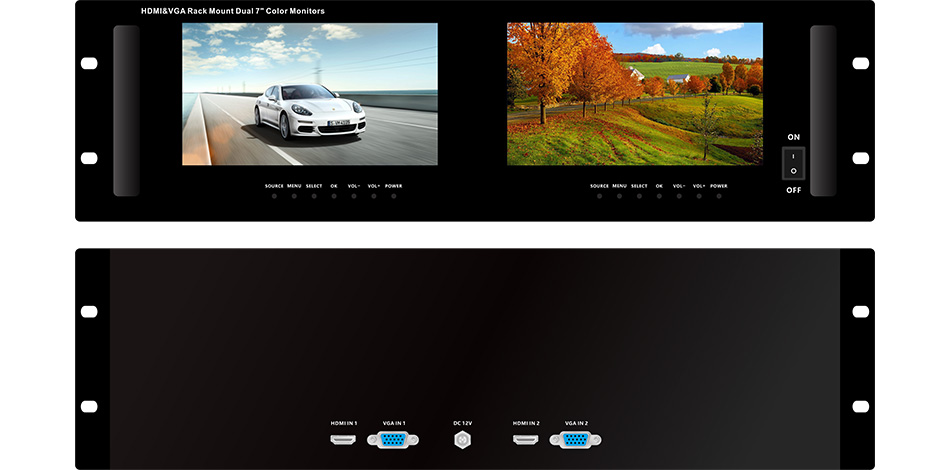Click the right screen showing autumn trees
The image size is (950, 470).
[634, 94]
